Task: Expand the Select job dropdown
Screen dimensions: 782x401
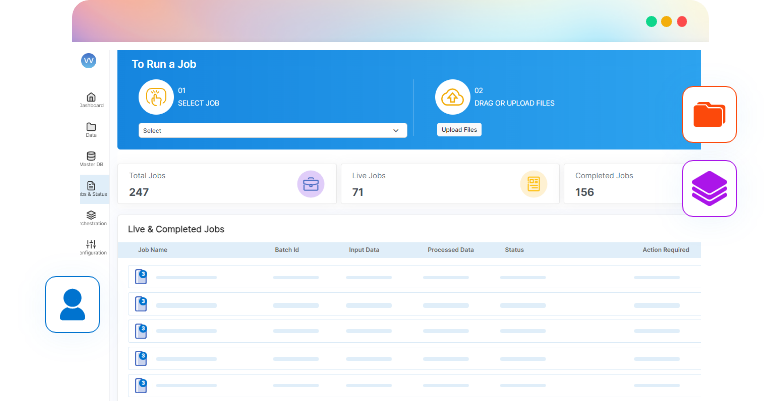Action: click(x=272, y=130)
